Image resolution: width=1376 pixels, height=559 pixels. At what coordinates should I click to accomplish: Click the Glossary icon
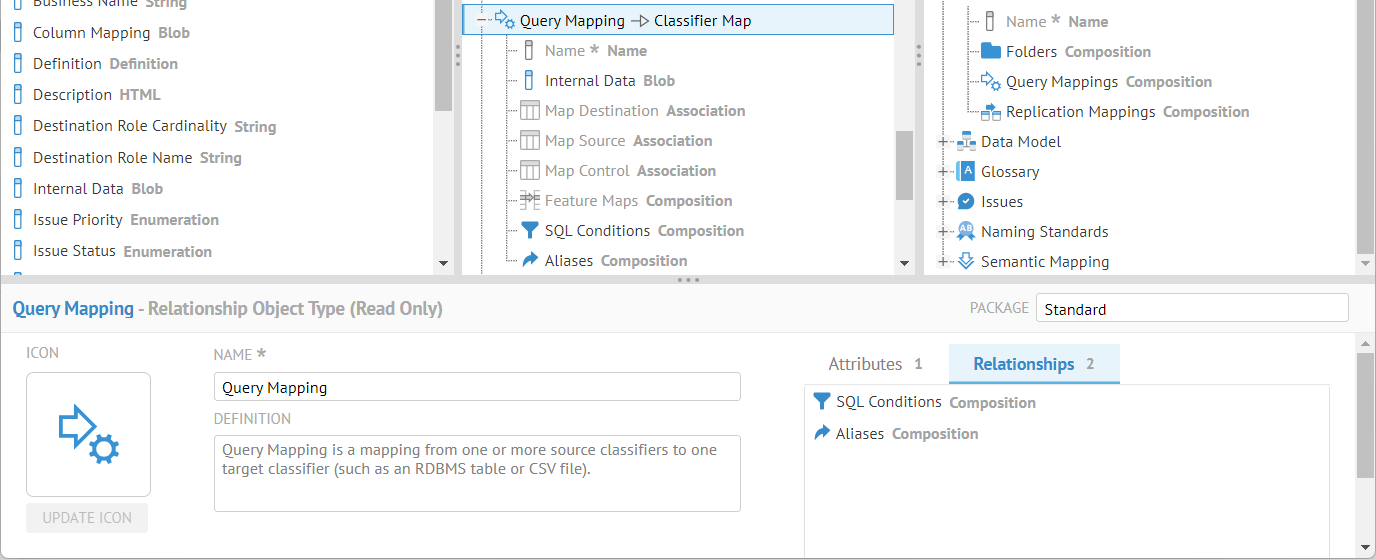(966, 171)
